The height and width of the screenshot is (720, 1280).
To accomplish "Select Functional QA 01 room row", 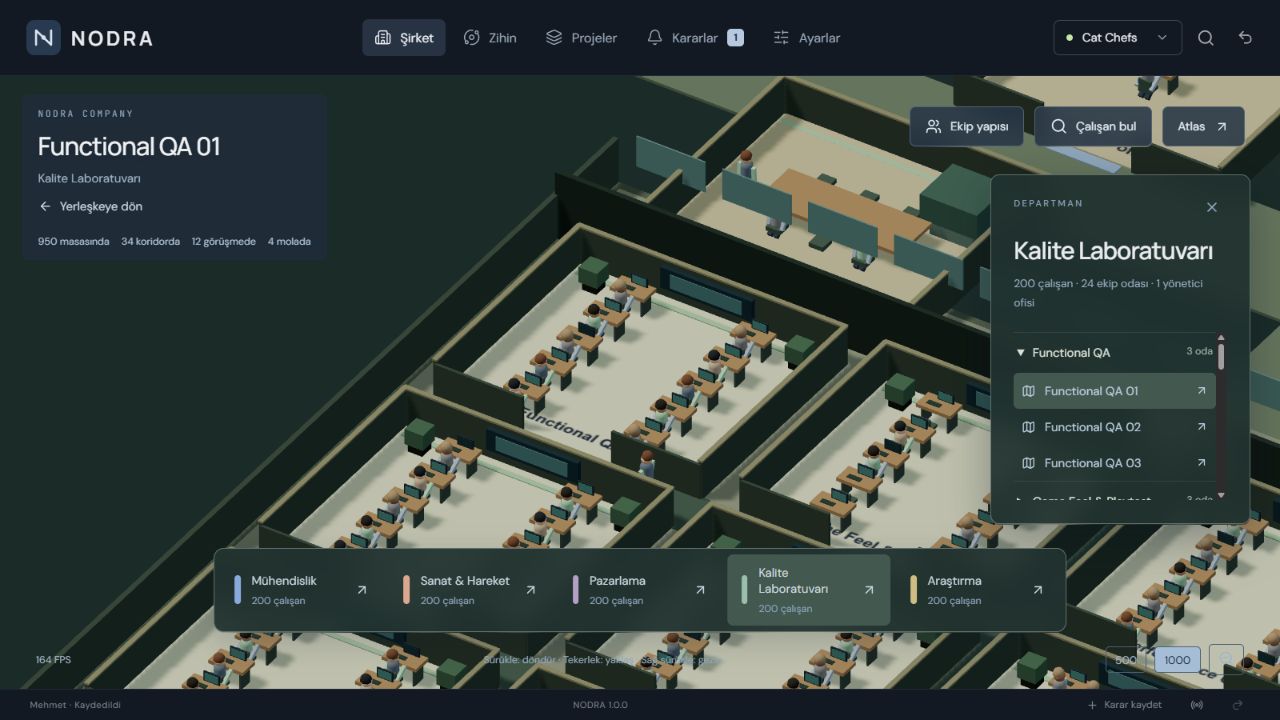I will (1115, 391).
